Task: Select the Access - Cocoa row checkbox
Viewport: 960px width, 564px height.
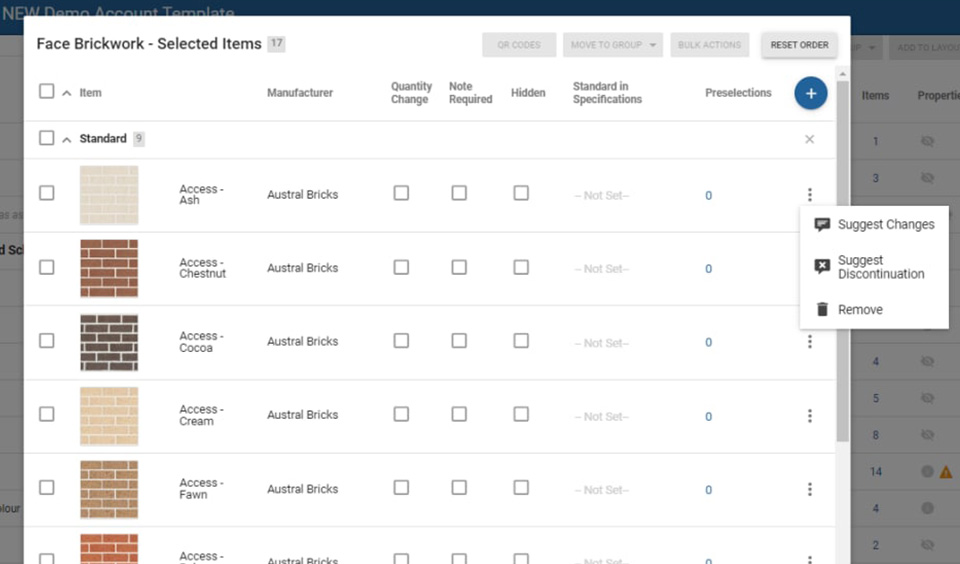Action: tap(47, 340)
